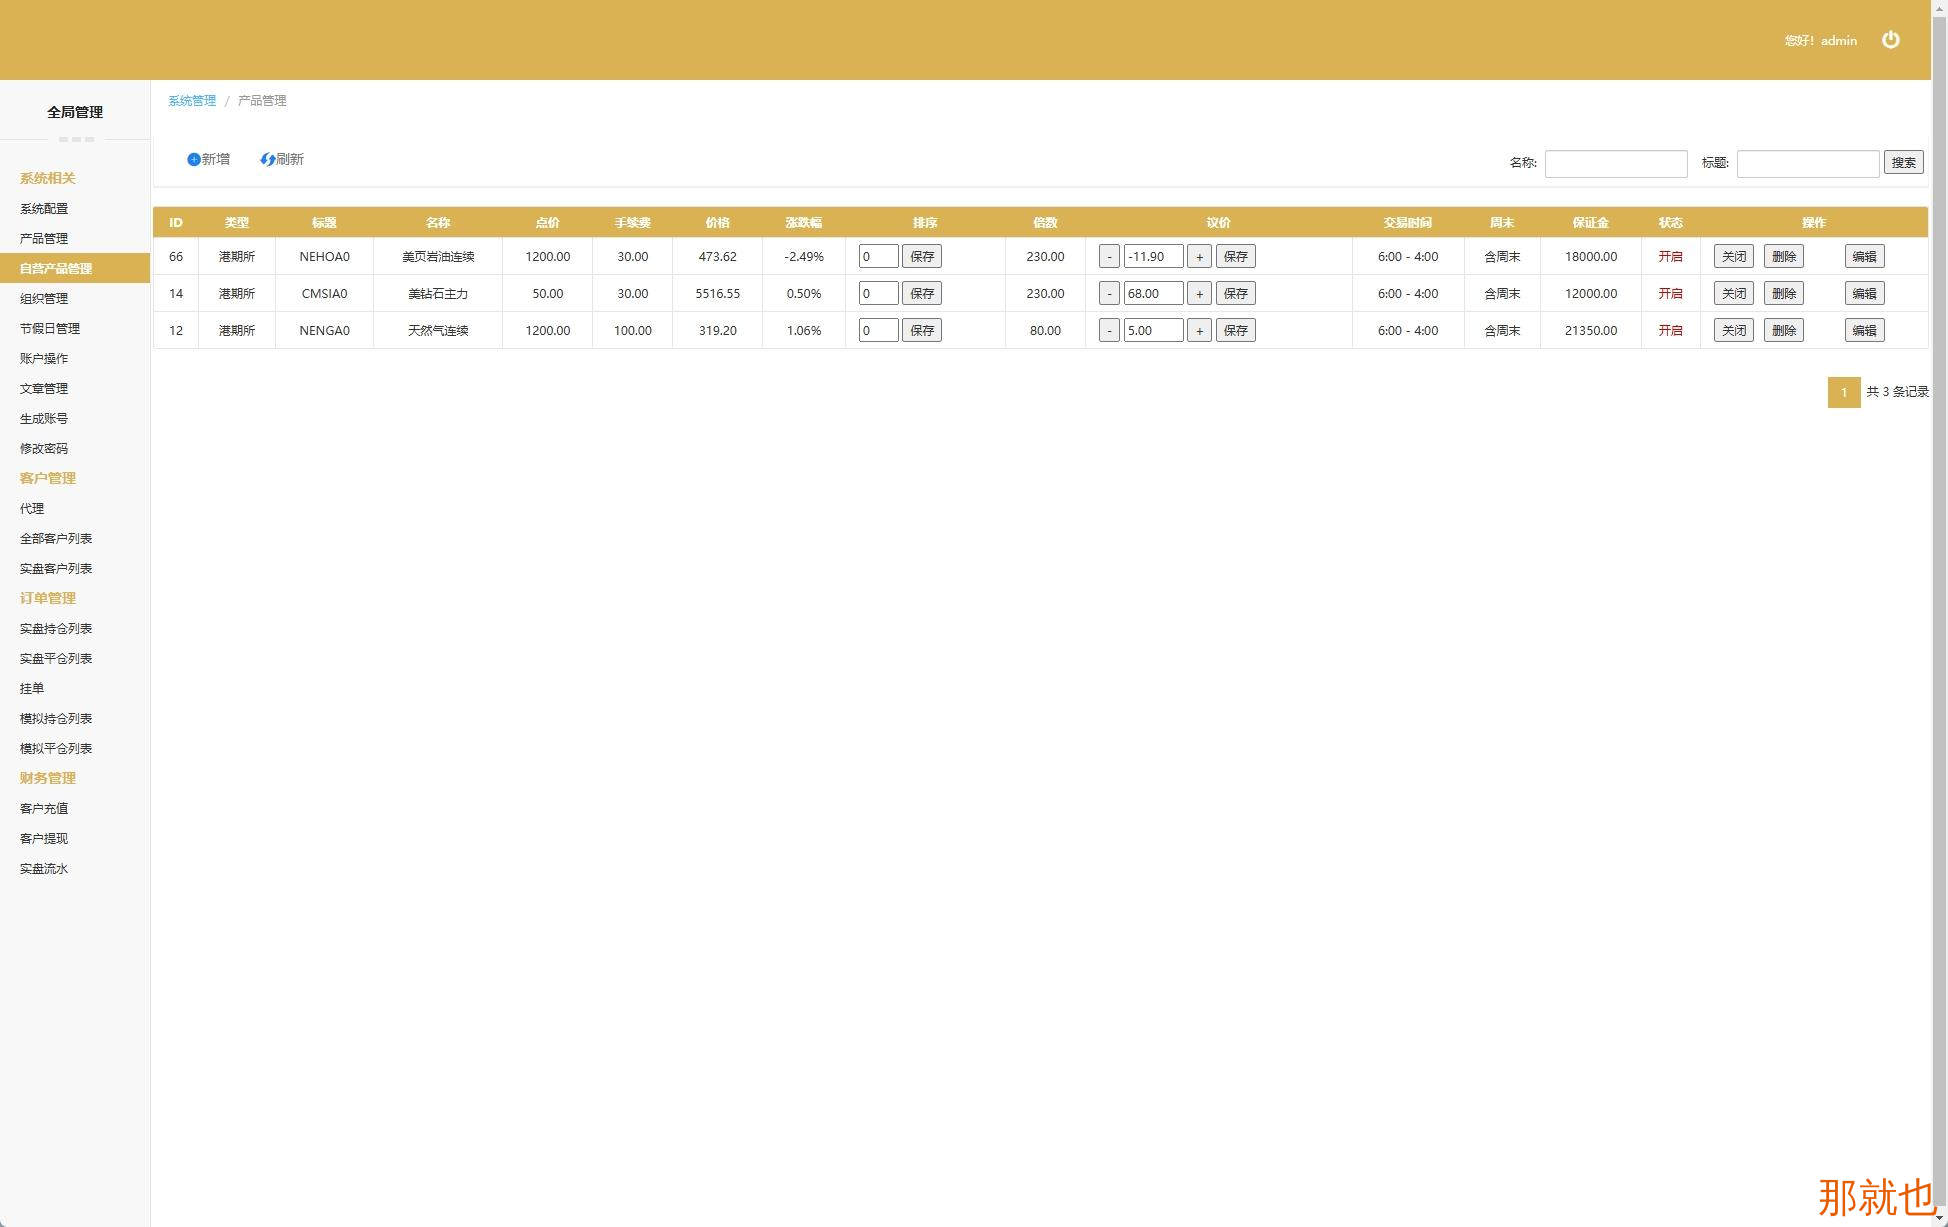Viewport: 1948px width, 1227px height.
Task: Click 系统管理 breadcrumb link
Action: click(x=192, y=100)
